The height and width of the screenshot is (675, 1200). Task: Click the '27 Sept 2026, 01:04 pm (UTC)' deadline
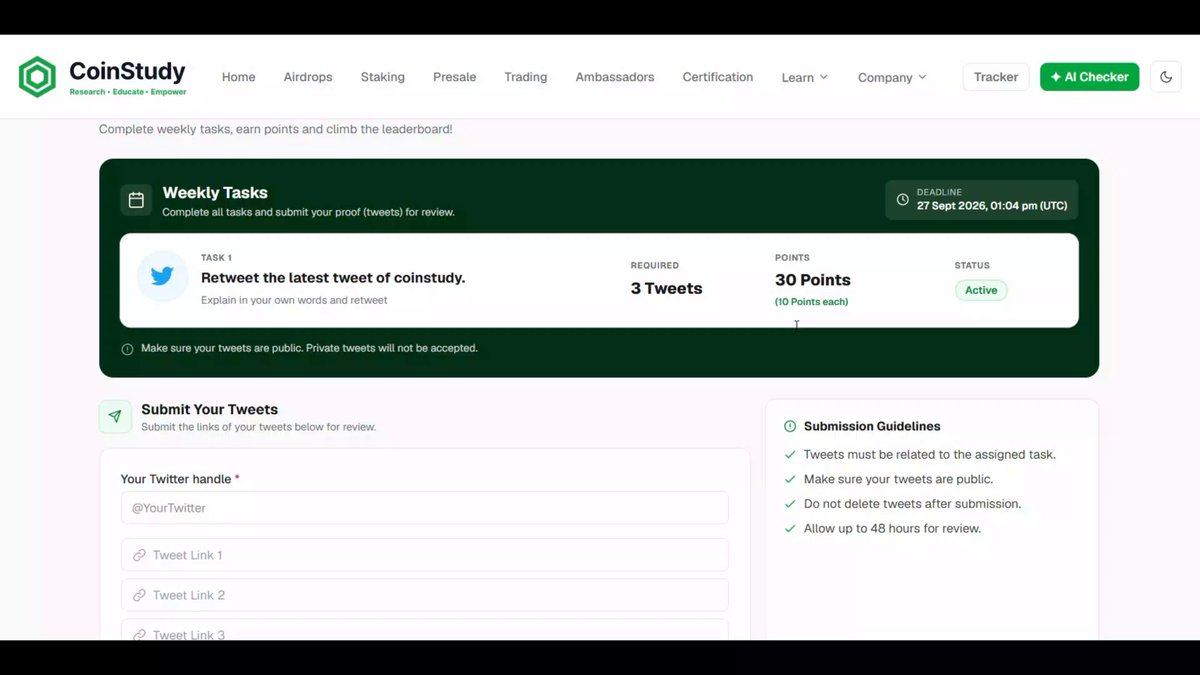[x=992, y=206]
